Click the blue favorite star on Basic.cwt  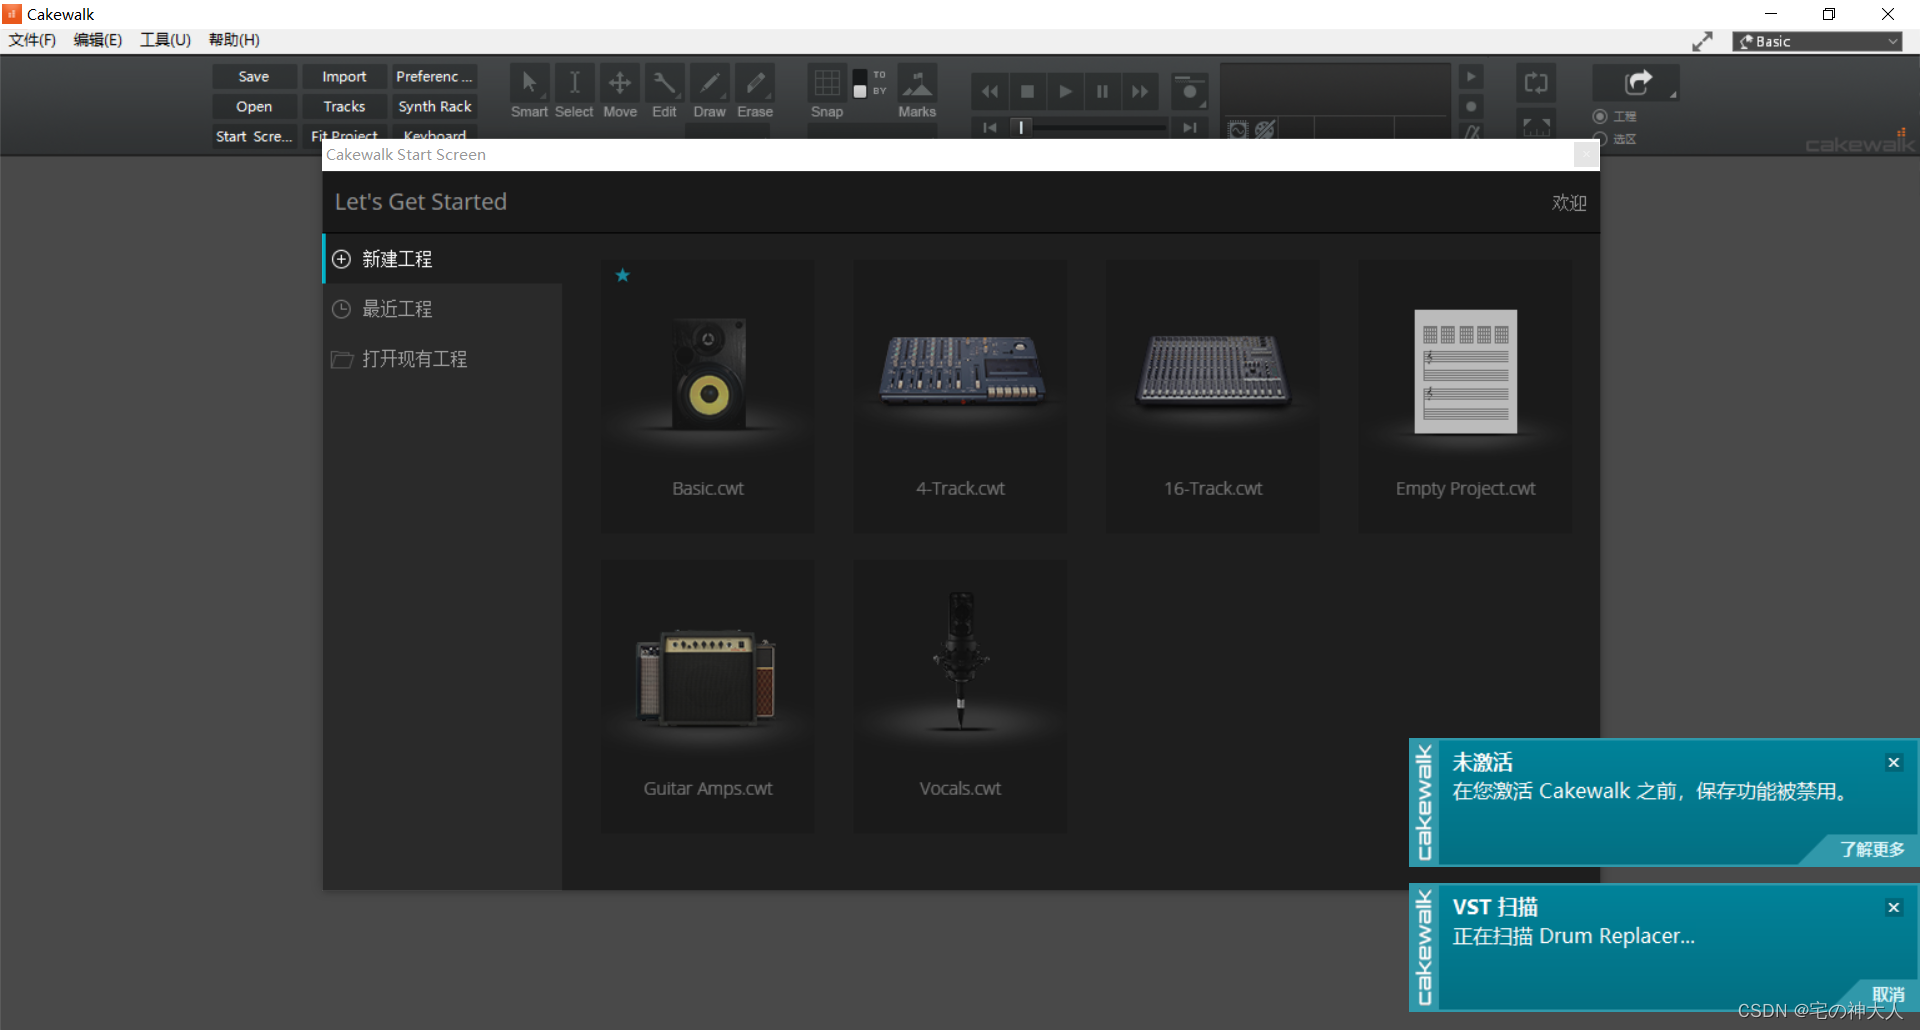[622, 275]
